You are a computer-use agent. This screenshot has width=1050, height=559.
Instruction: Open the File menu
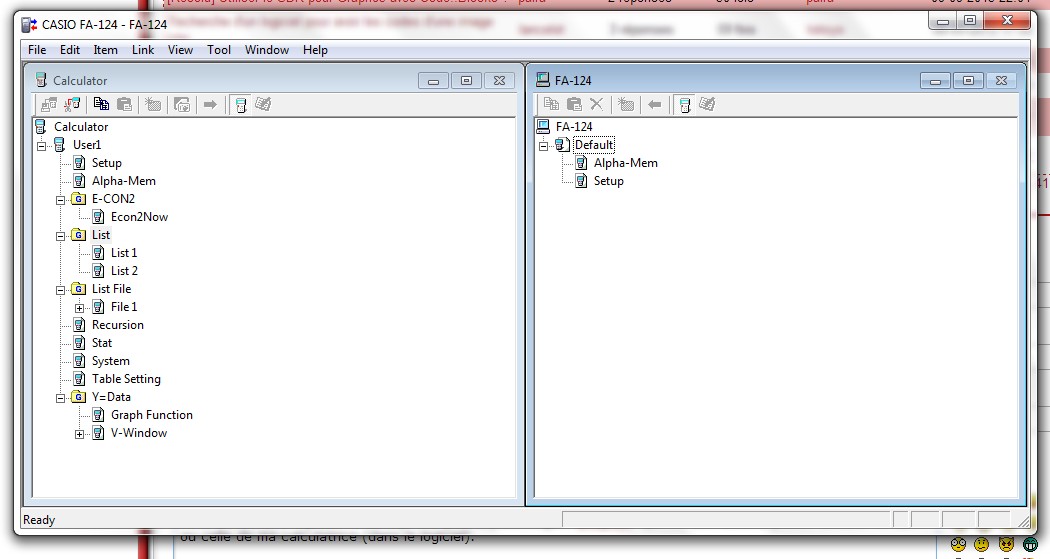[37, 50]
